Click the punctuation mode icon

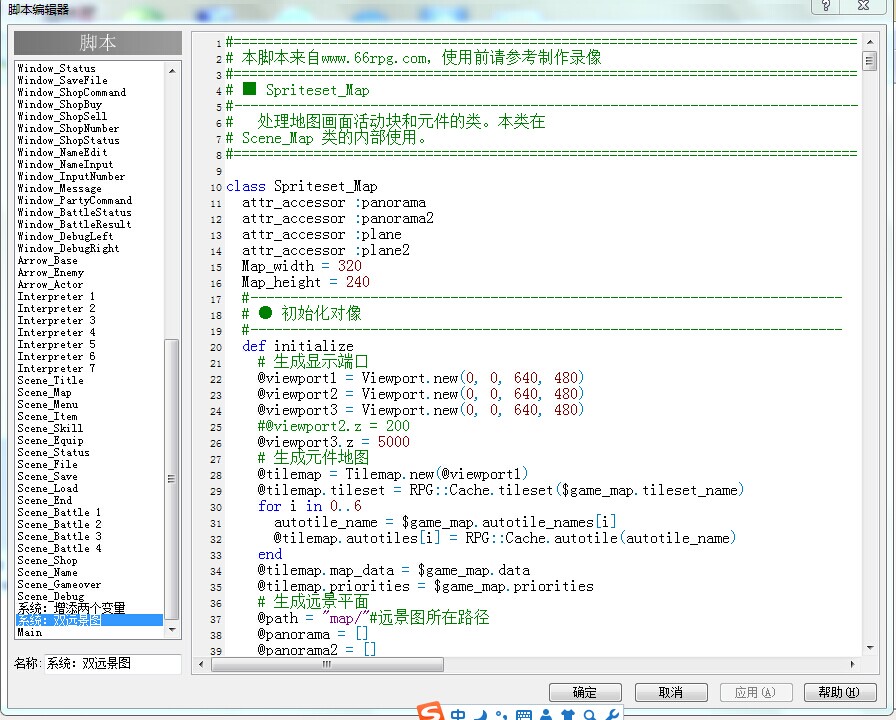click(x=501, y=715)
